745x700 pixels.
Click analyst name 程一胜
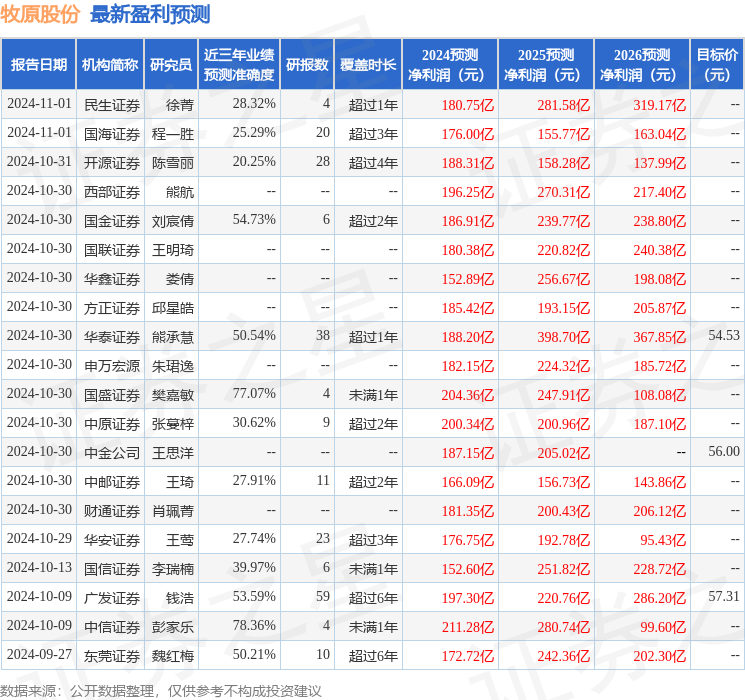pos(173,134)
